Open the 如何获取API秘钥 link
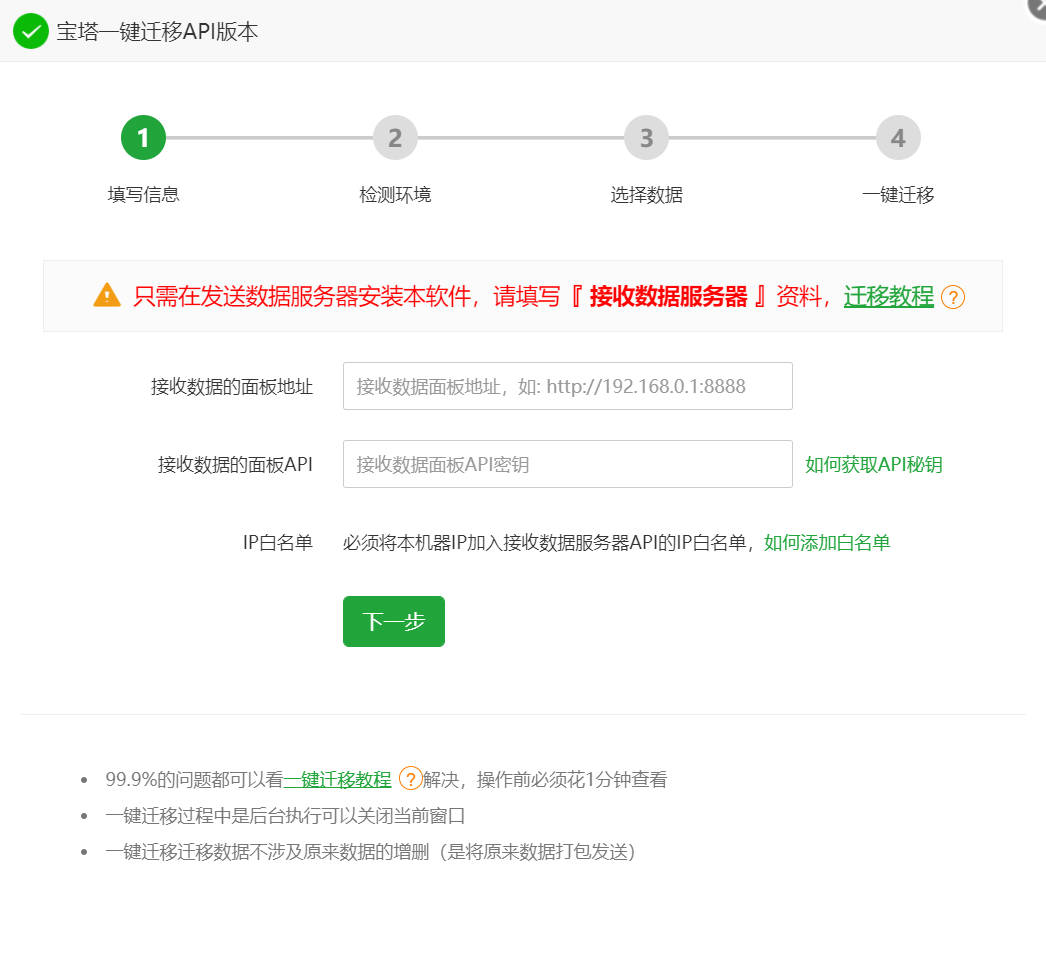The height and width of the screenshot is (965, 1046). (873, 464)
